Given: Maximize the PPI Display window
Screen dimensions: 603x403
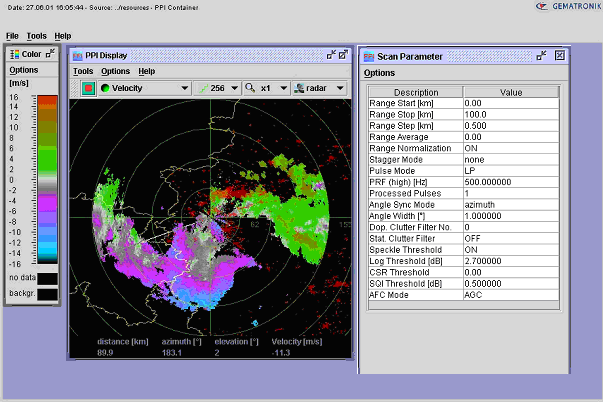Looking at the screenshot, I should [343, 55].
